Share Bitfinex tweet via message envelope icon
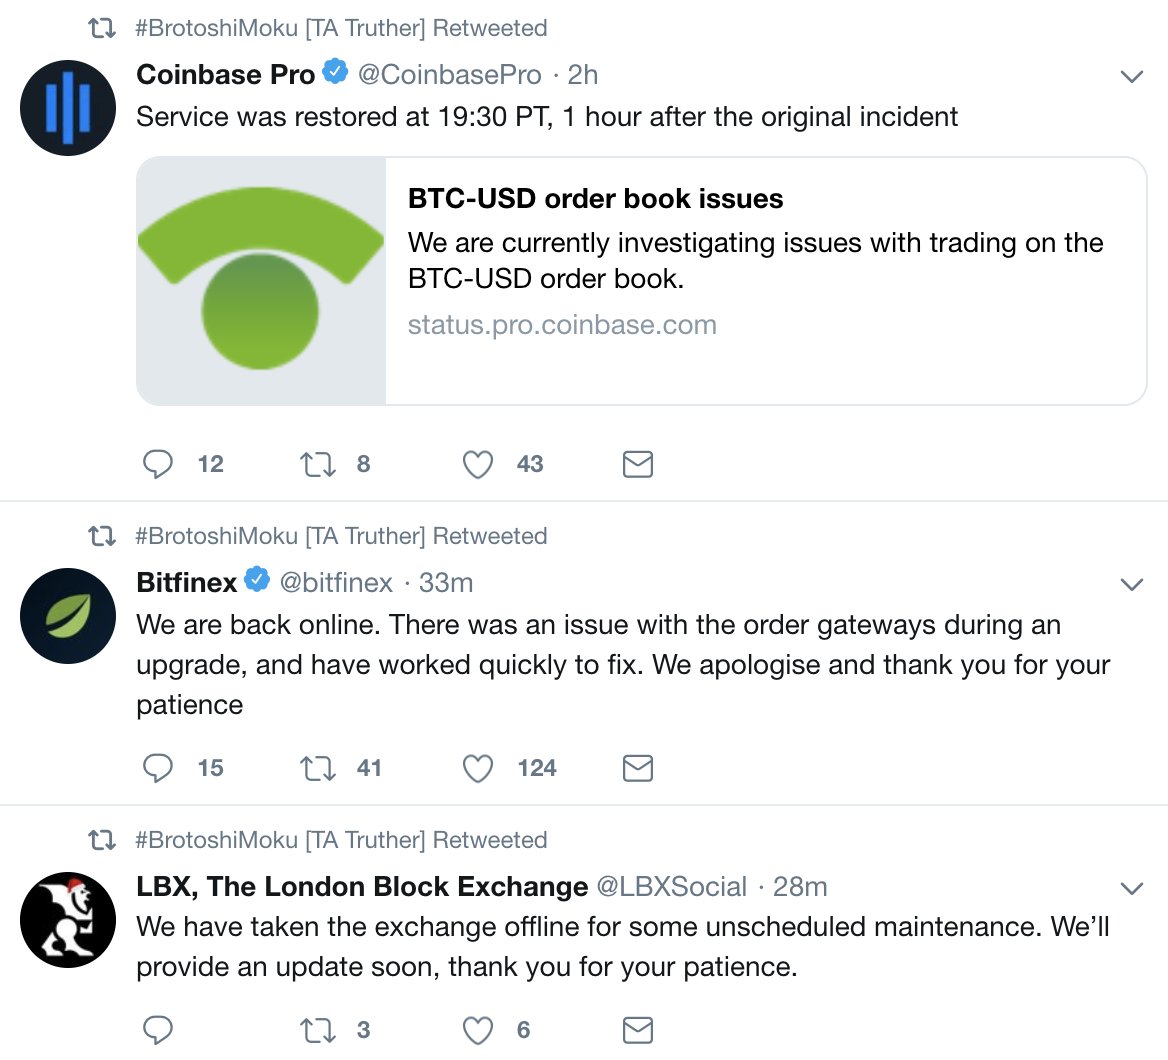1168x1060 pixels. tap(638, 768)
